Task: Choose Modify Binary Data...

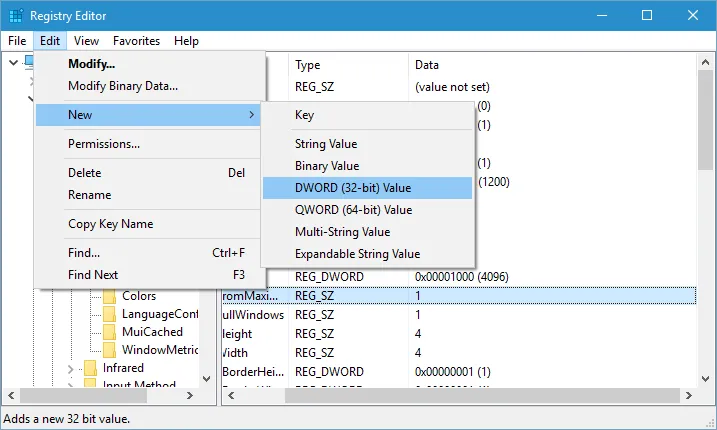Action: pyautogui.click(x=150, y=86)
